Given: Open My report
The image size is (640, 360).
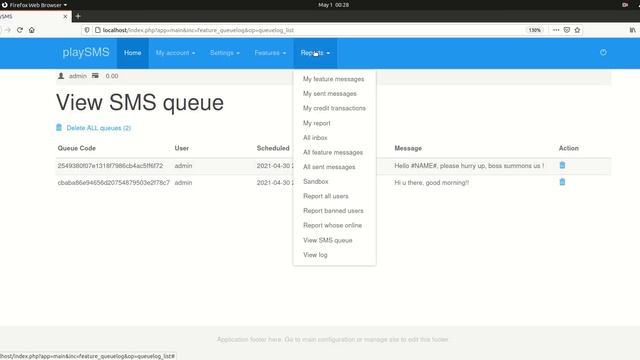Looking at the screenshot, I should (x=316, y=123).
